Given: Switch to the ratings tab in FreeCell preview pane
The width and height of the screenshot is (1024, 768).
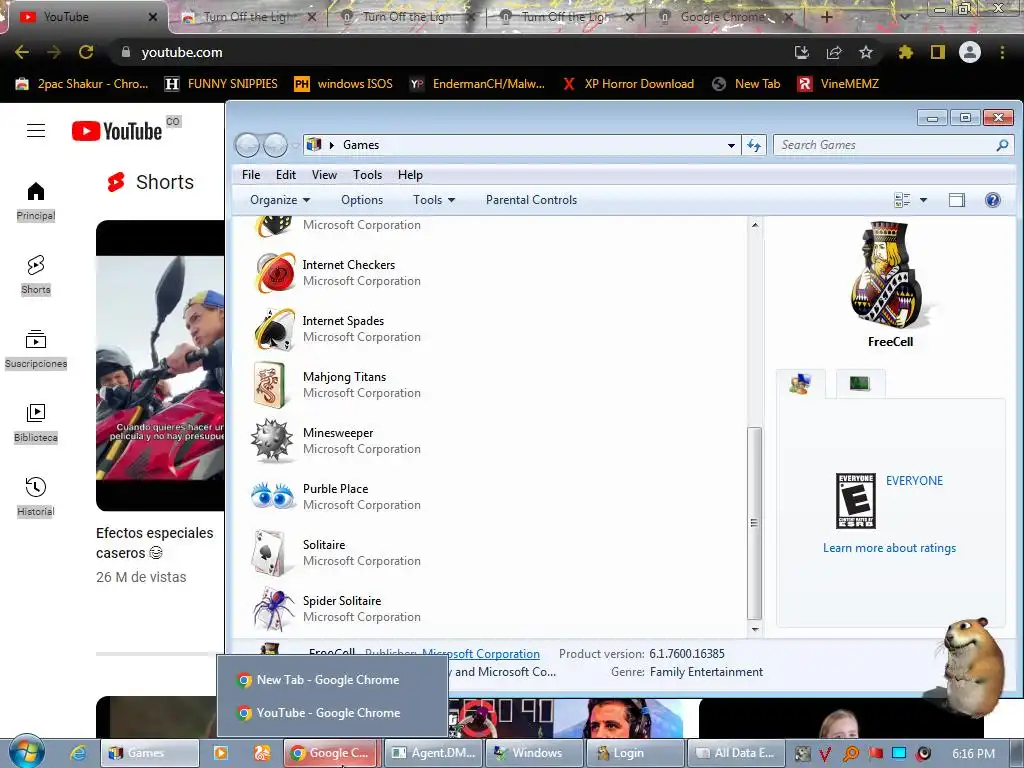Looking at the screenshot, I should pos(801,384).
